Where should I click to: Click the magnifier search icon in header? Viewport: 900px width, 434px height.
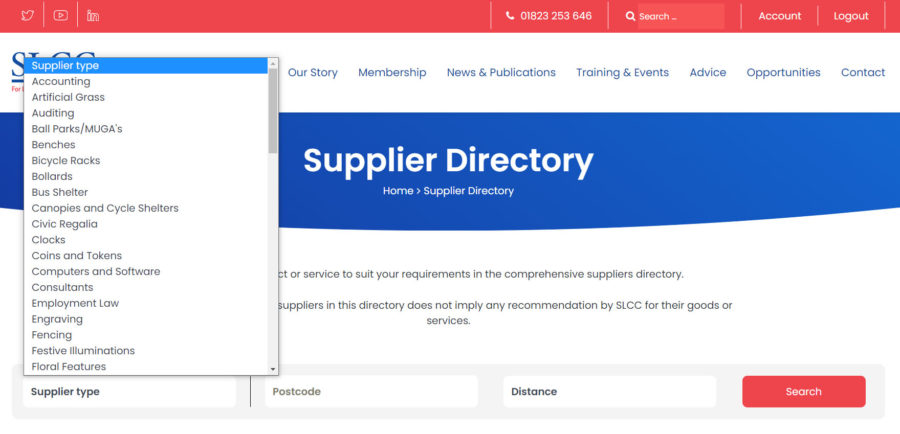(630, 16)
